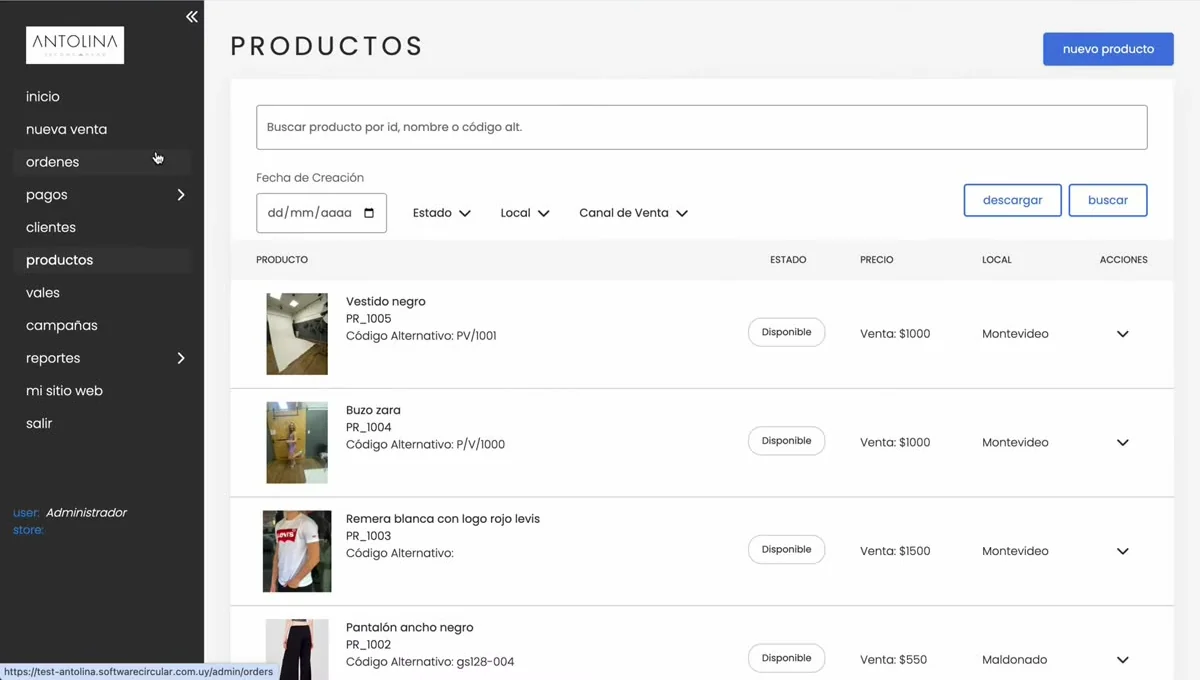1200x680 pixels.
Task: Open nueva venta page
Action: click(x=66, y=129)
